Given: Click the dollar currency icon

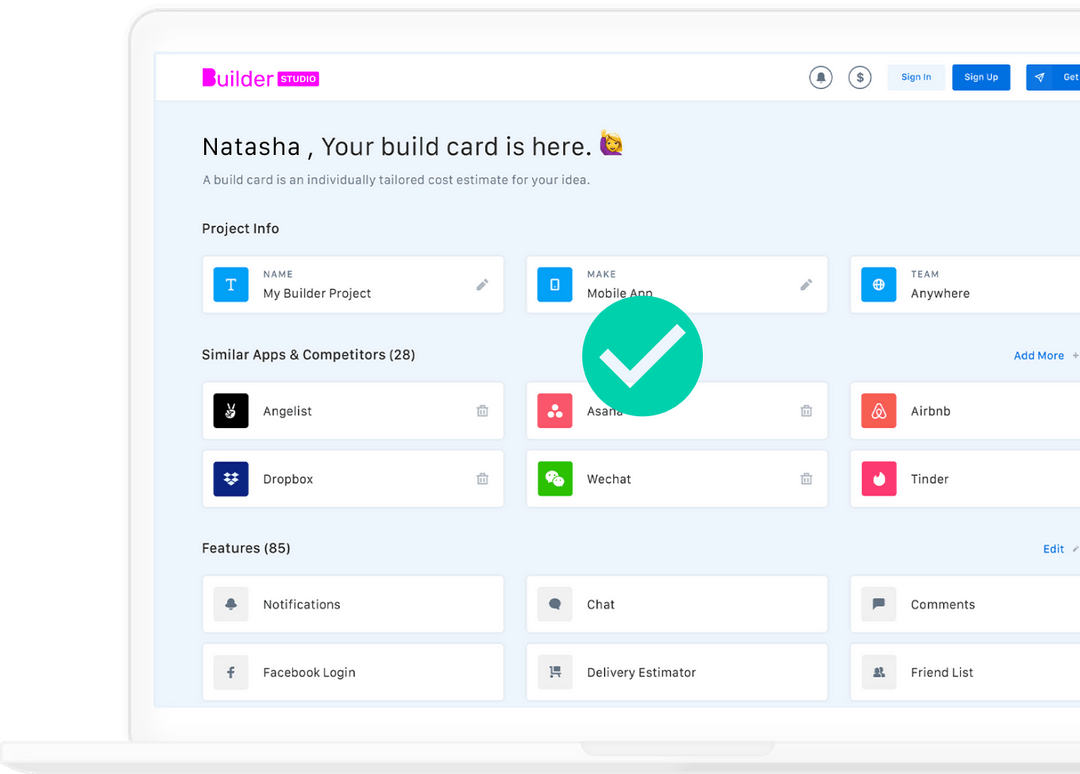Looking at the screenshot, I should (x=860, y=77).
